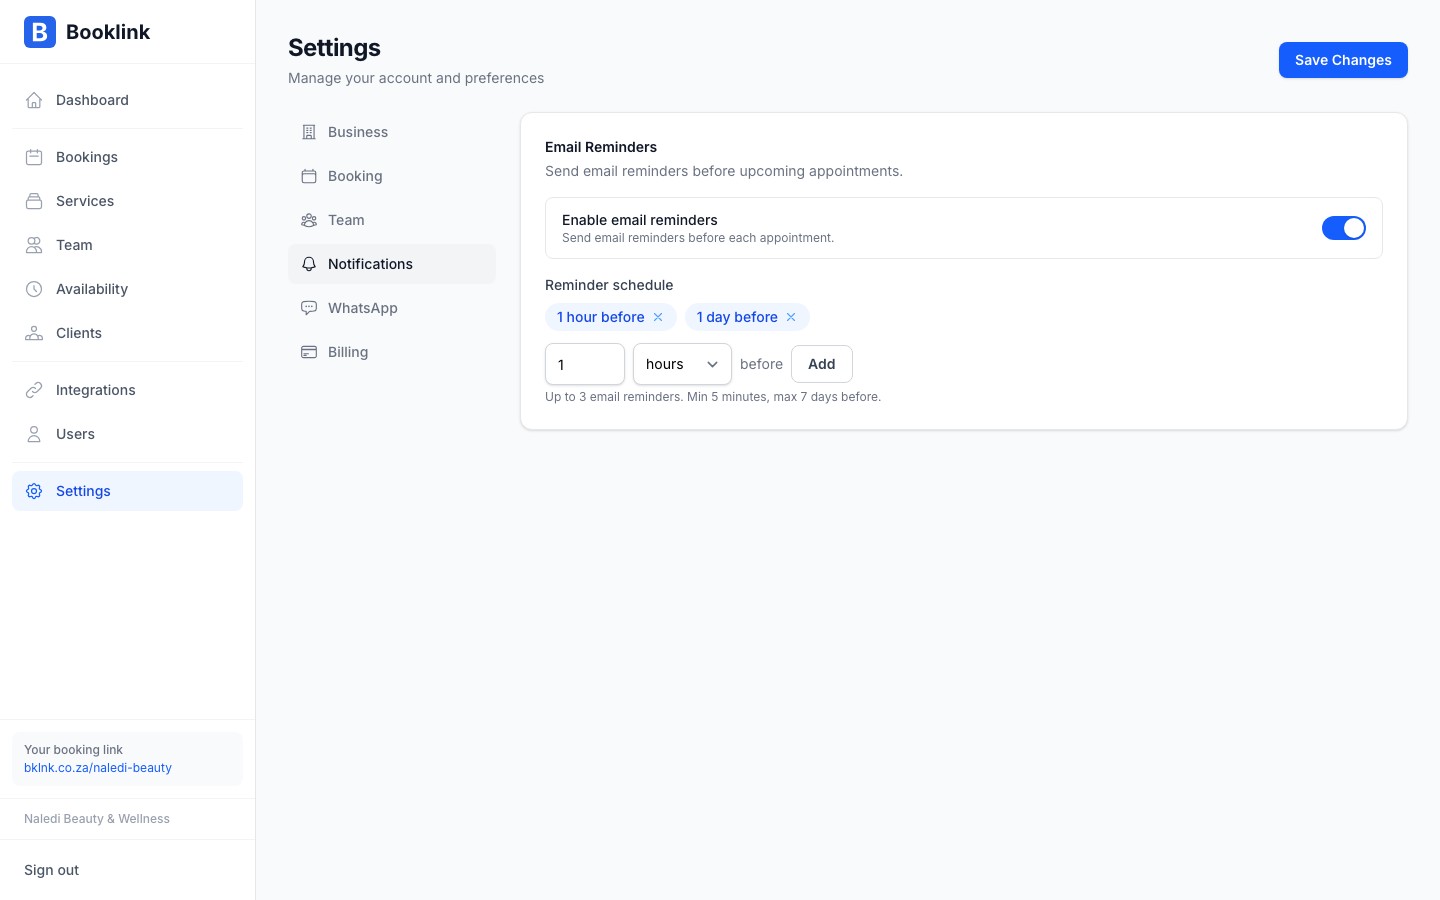Click the Integrations link icon

pos(34,390)
